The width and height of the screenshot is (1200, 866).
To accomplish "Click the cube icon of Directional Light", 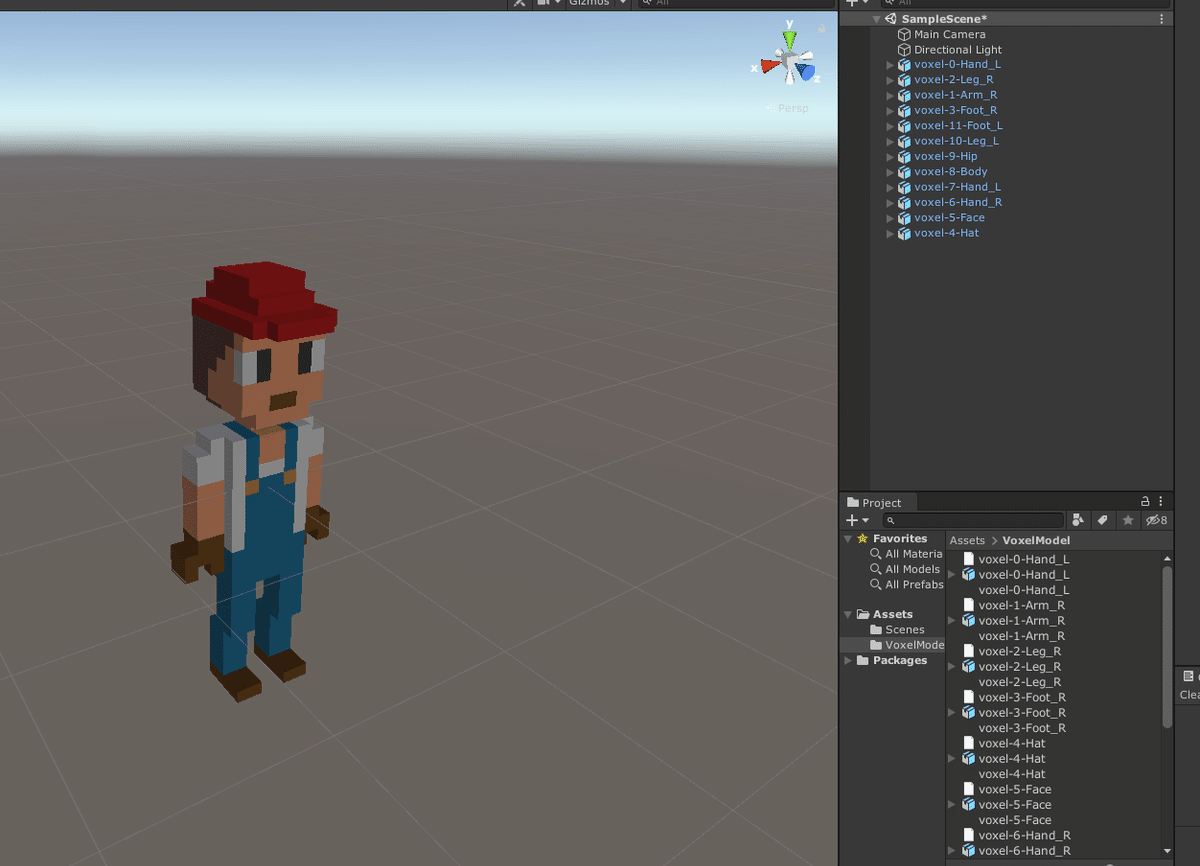I will (x=905, y=50).
